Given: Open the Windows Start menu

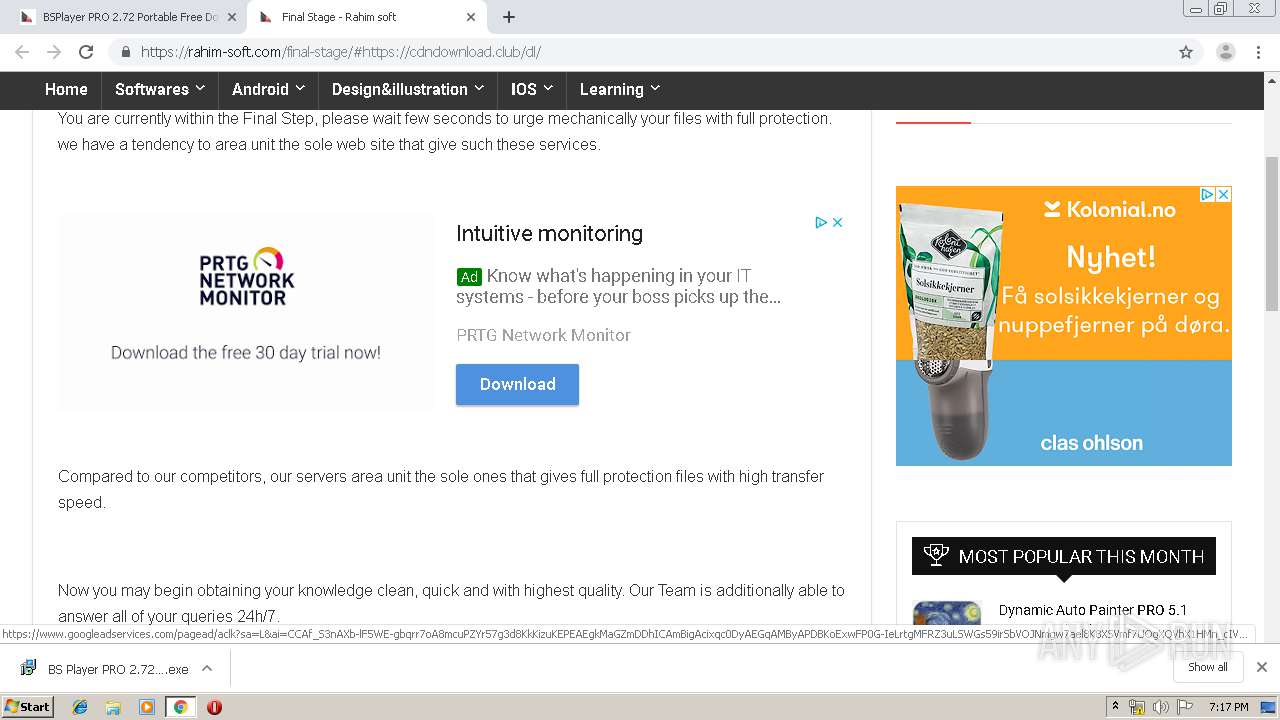Looking at the screenshot, I should 28,706.
